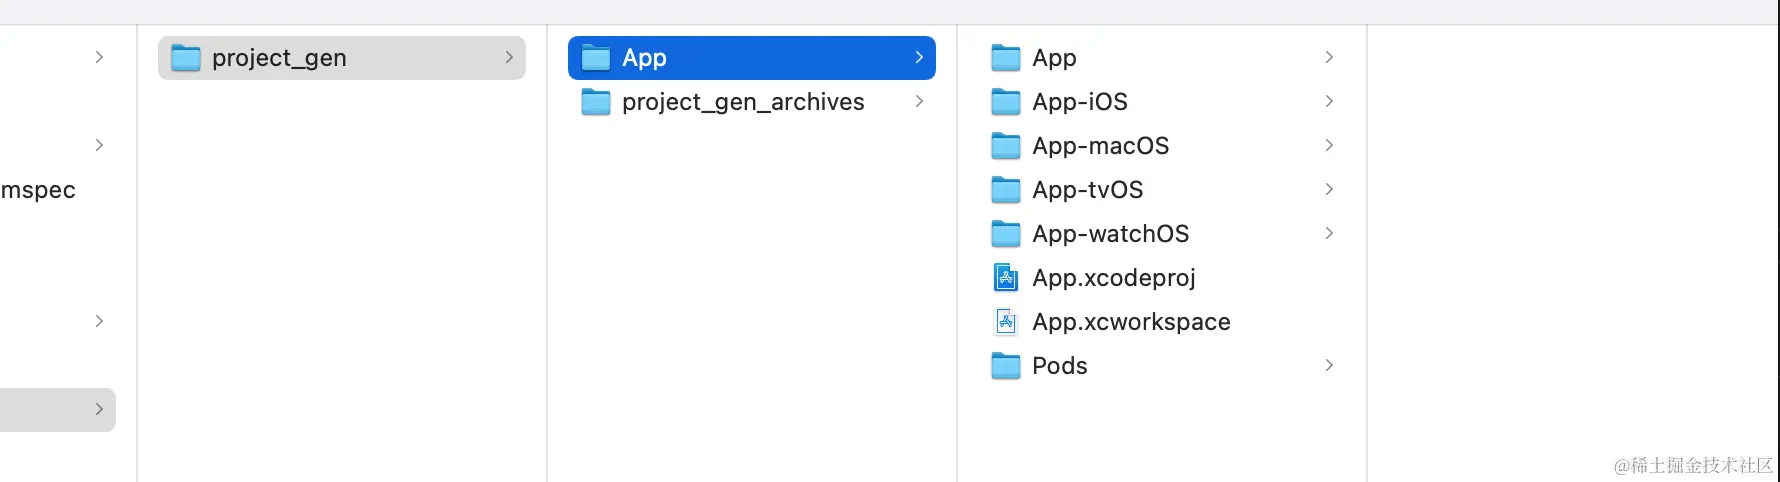Select the App.xcworkspace file name

click(x=1131, y=322)
